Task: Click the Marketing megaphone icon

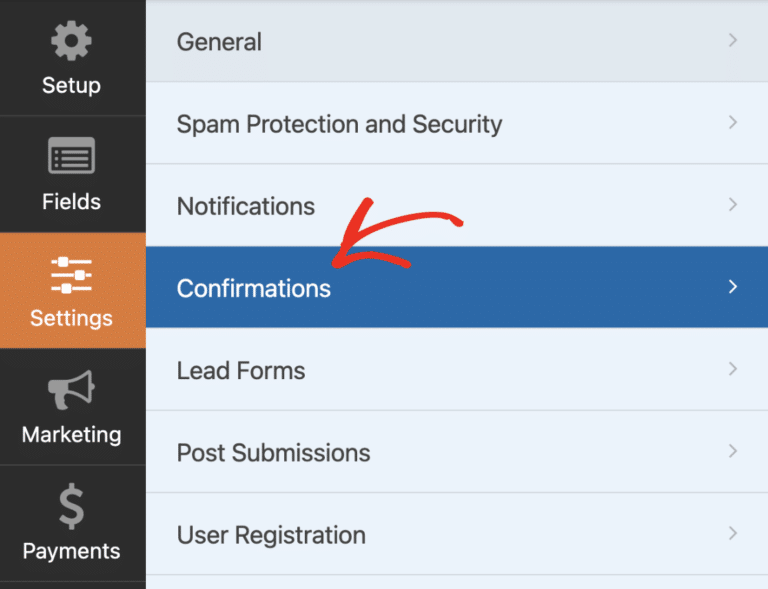Action: 71,390
